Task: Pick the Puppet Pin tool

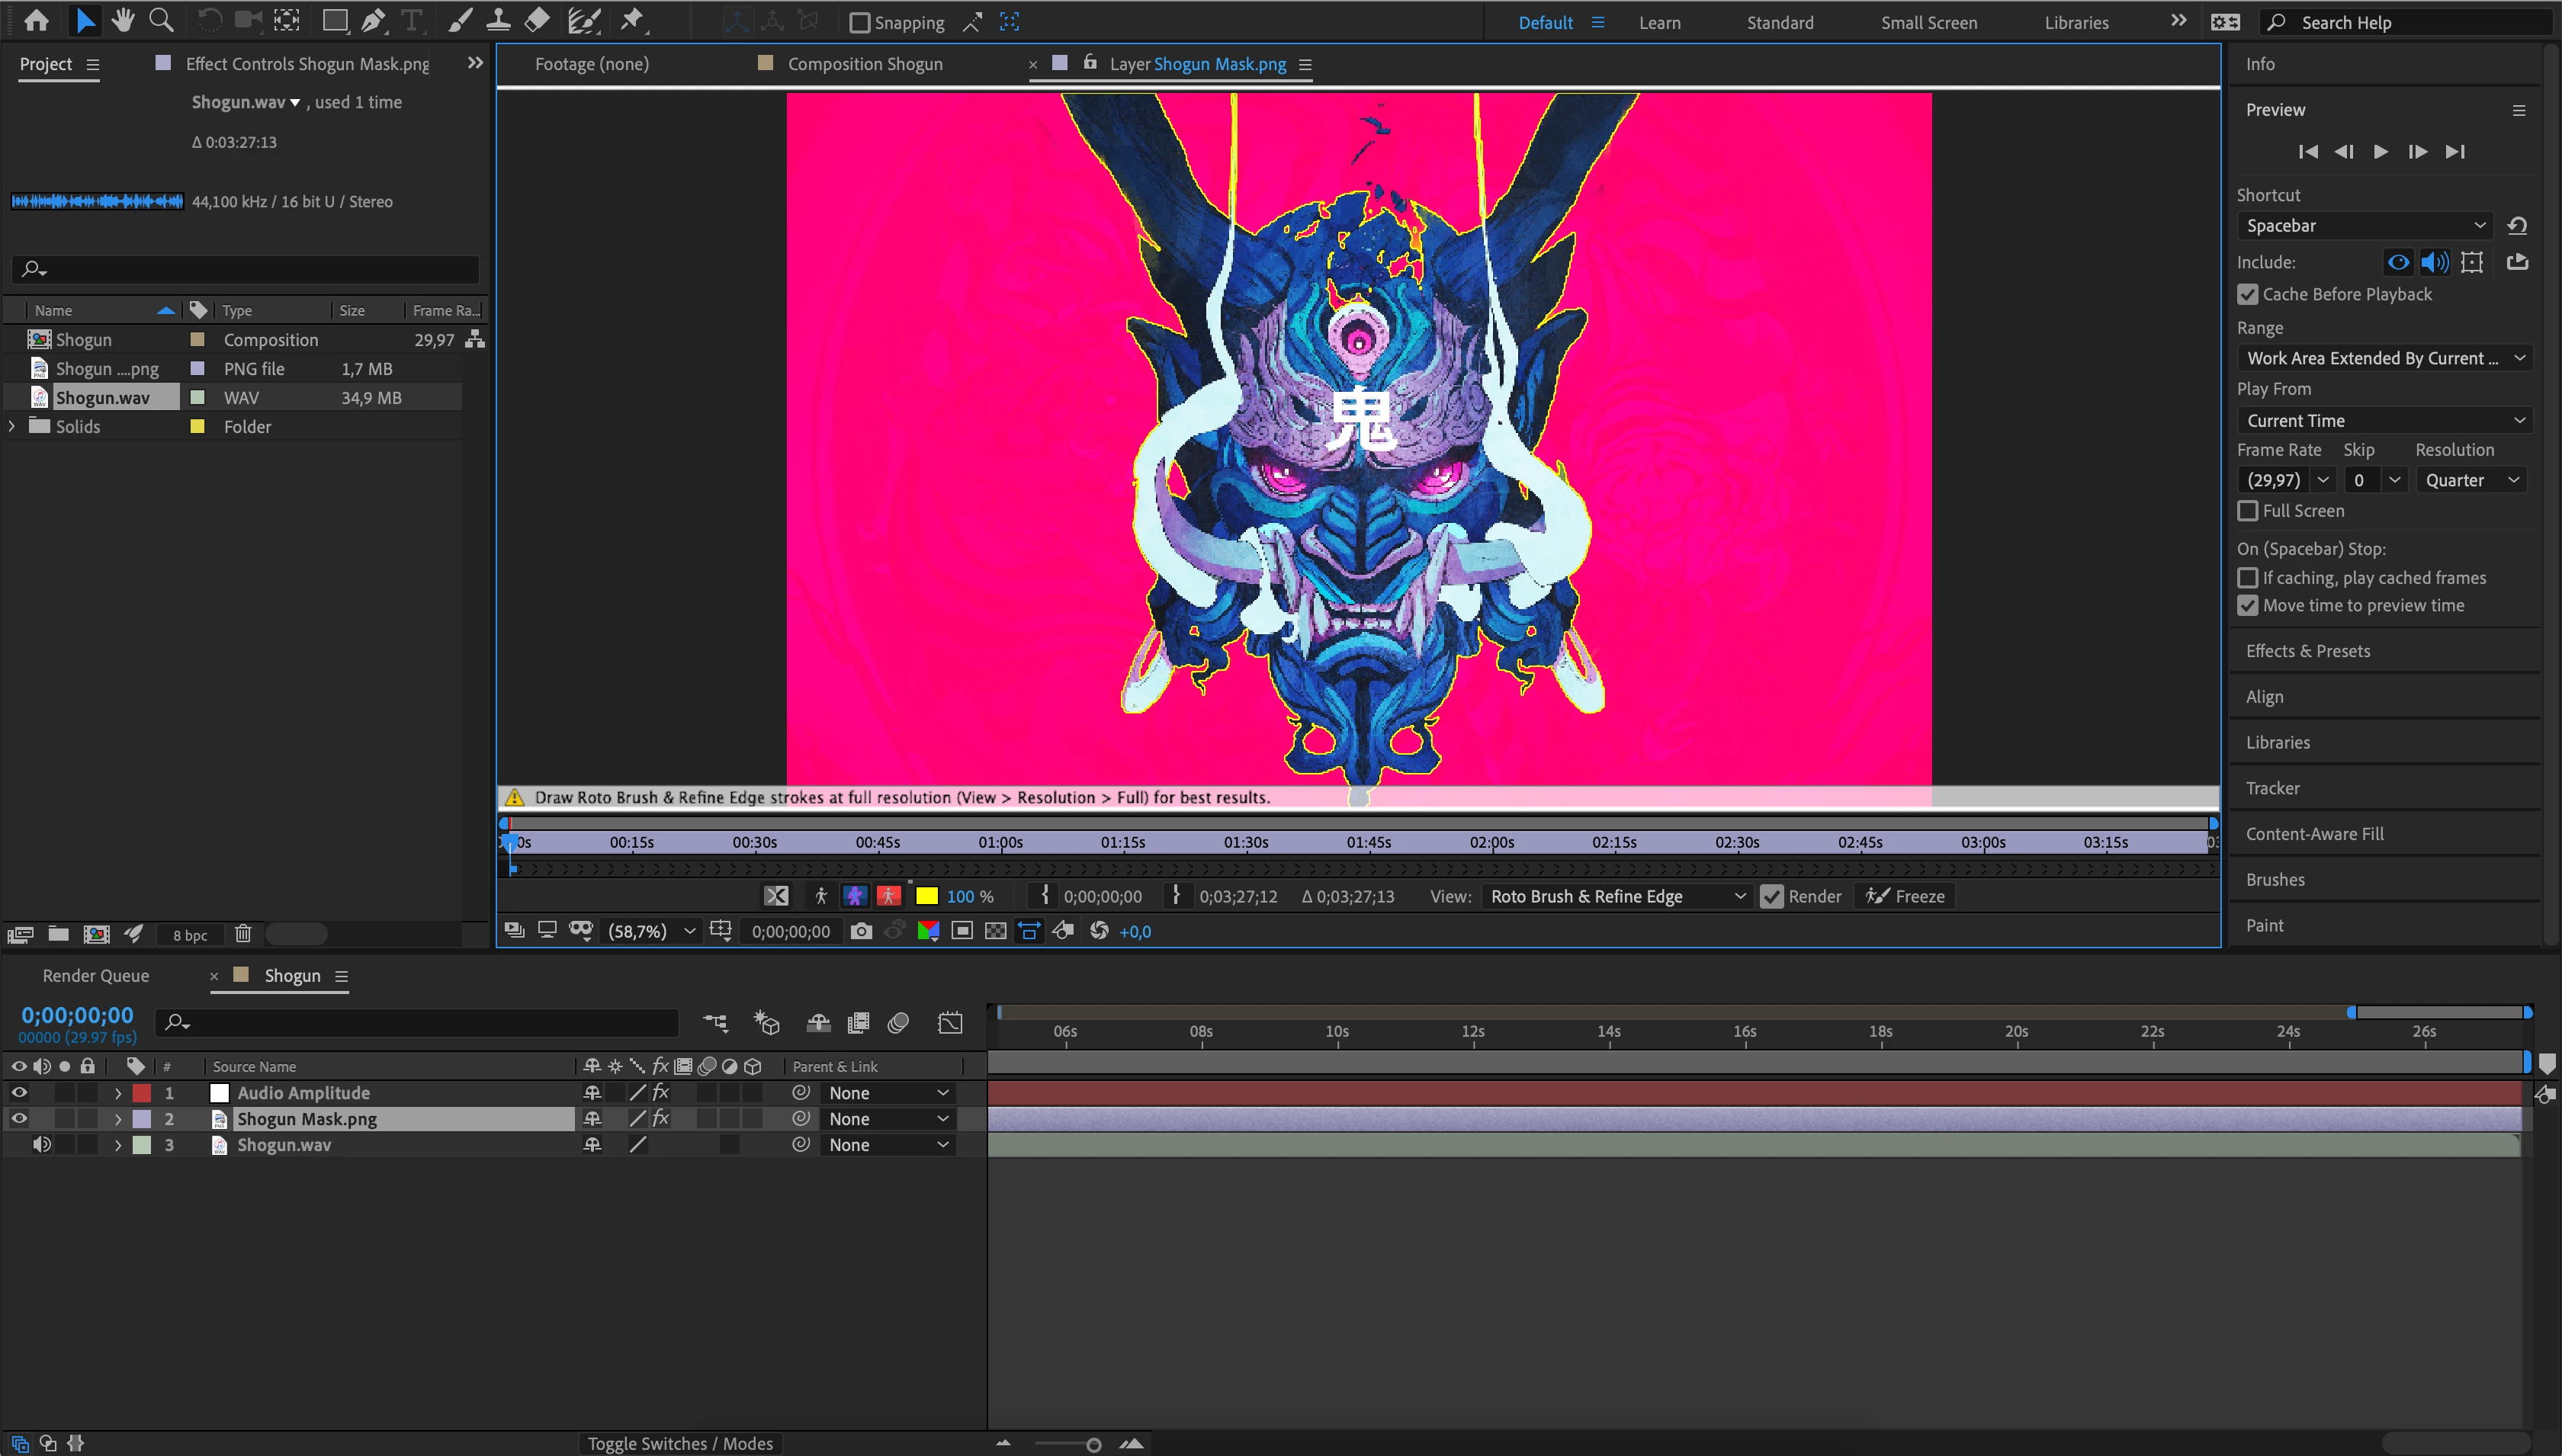Action: pos(632,21)
